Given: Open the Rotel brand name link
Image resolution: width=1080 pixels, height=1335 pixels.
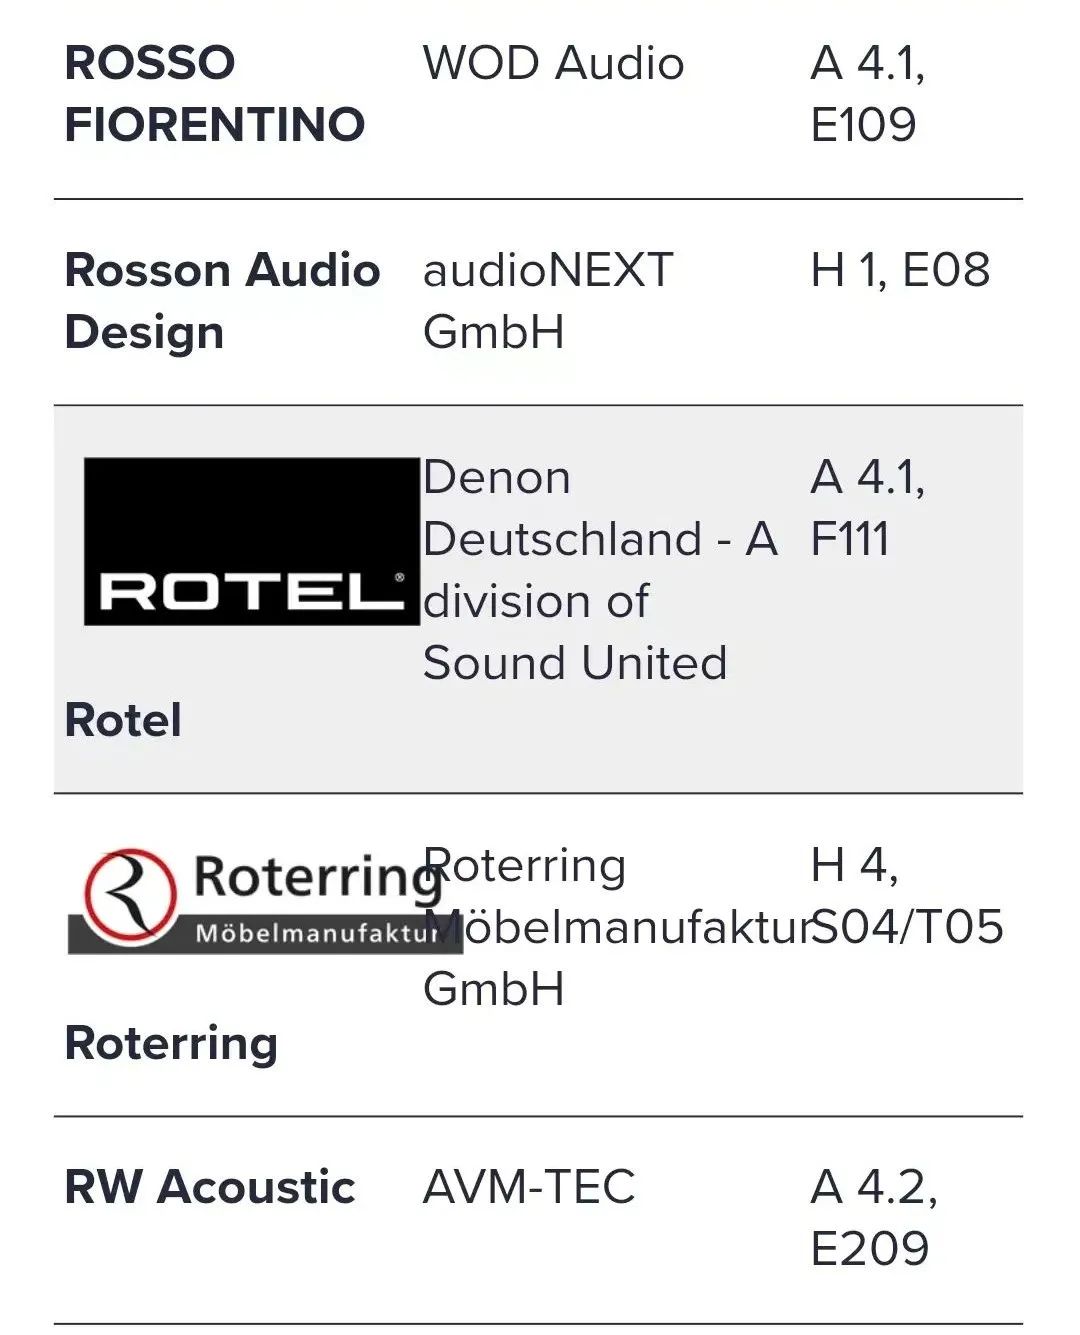Looking at the screenshot, I should (123, 720).
